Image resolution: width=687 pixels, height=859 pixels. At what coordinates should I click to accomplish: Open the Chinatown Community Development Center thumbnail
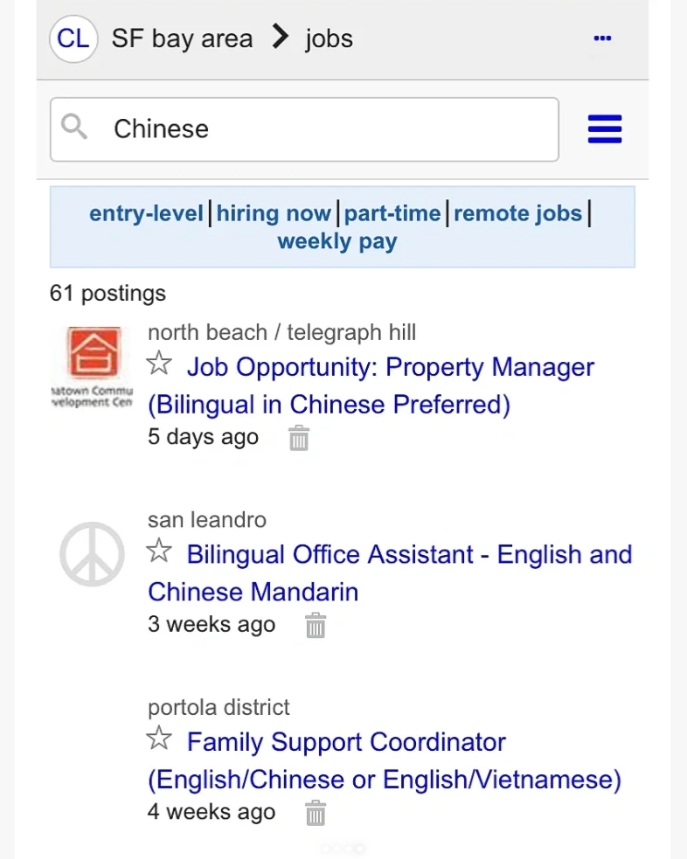pos(93,367)
